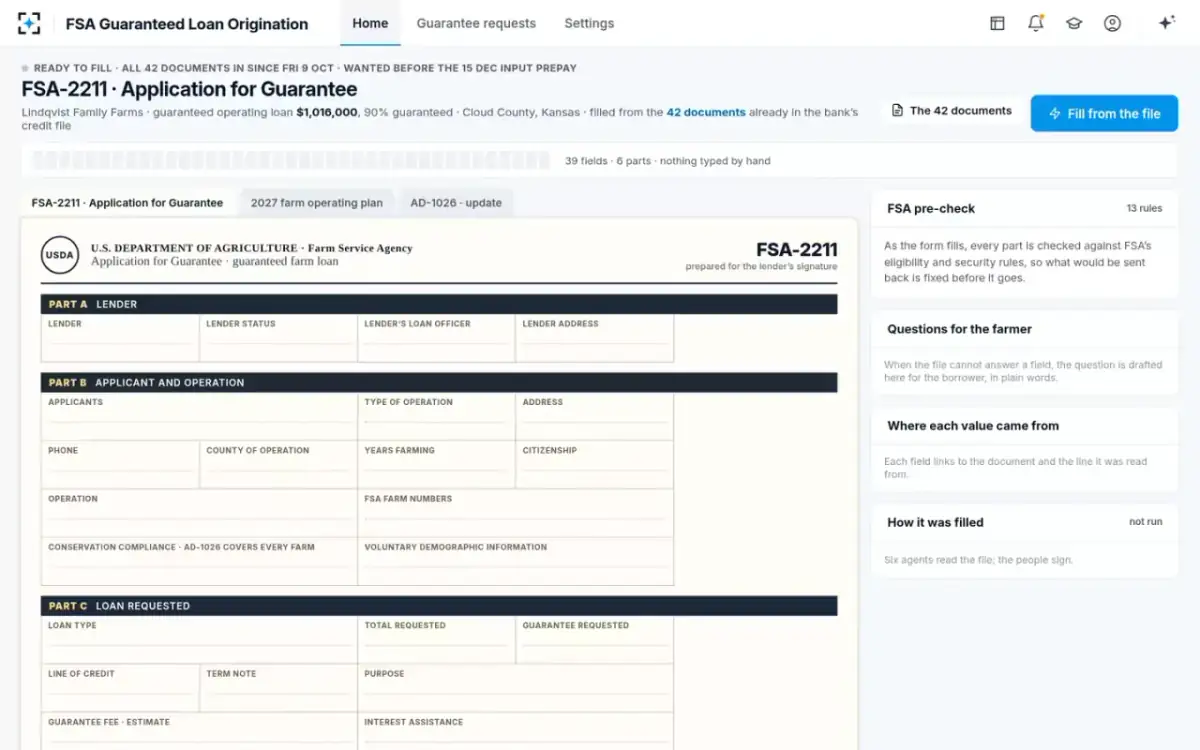Click the Fill from the file button
The image size is (1200, 750).
[x=1104, y=113]
